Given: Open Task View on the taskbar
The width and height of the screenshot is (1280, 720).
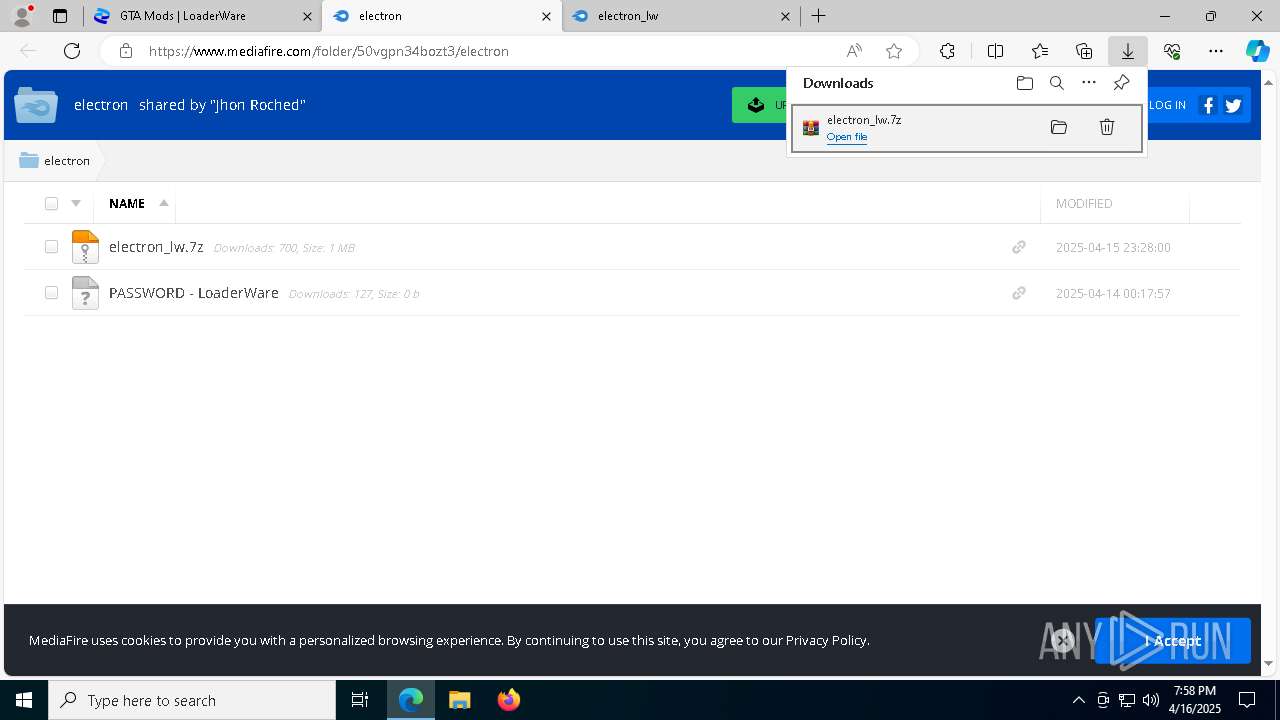Looking at the screenshot, I should 360,700.
